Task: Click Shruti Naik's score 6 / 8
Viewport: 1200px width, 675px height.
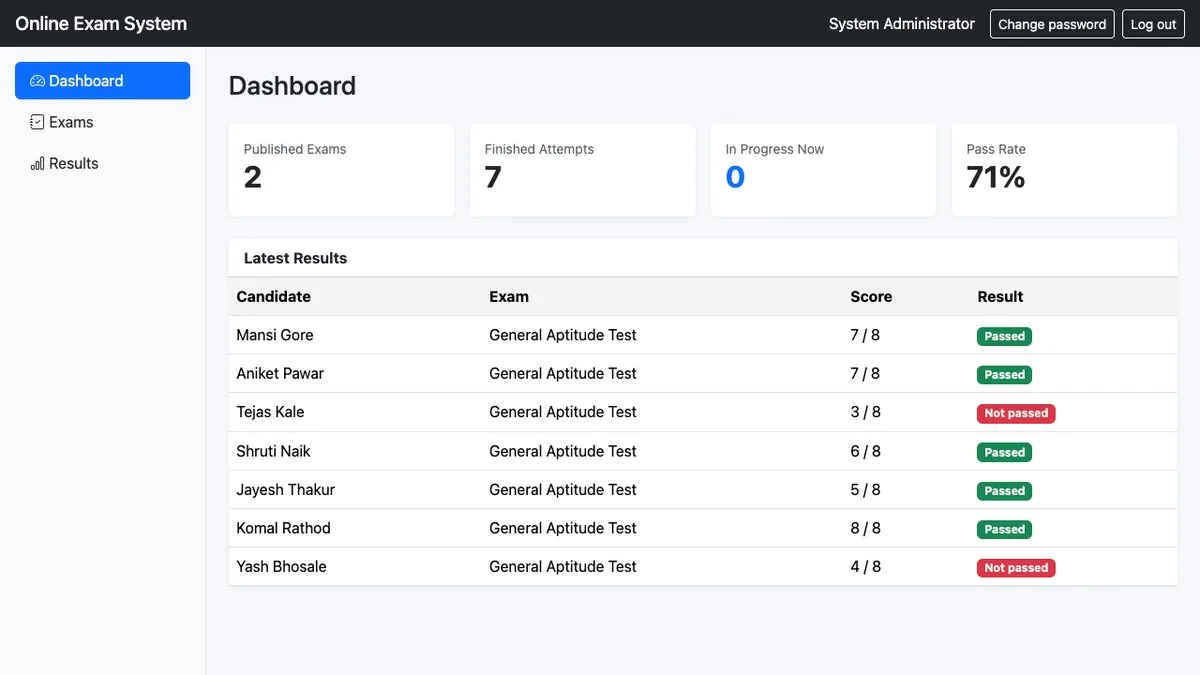Action: click(865, 451)
